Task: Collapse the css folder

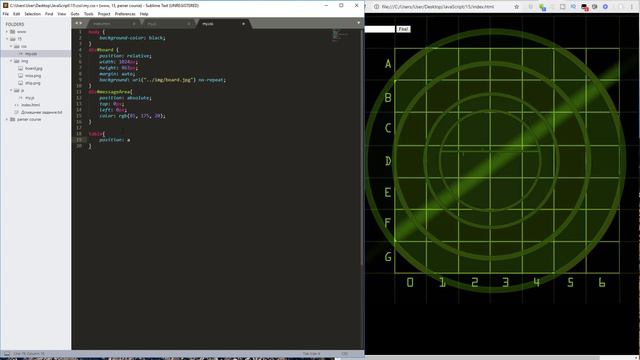Action: click(11, 46)
